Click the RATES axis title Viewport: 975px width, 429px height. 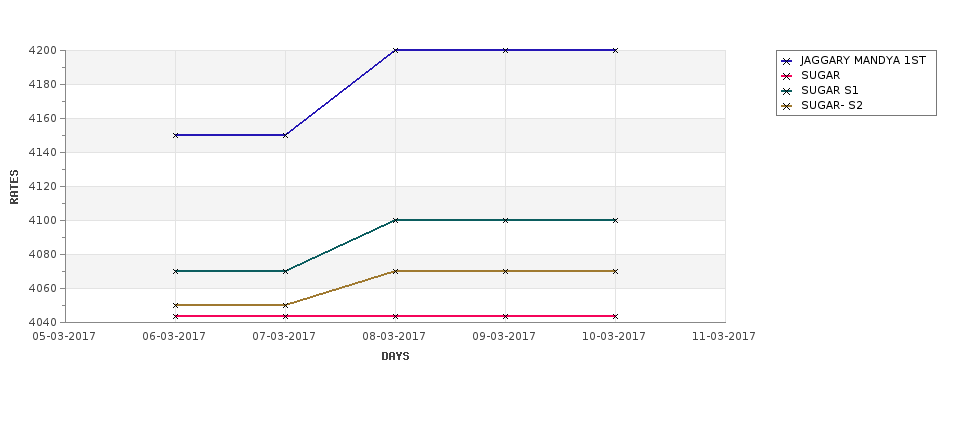[x=14, y=187]
